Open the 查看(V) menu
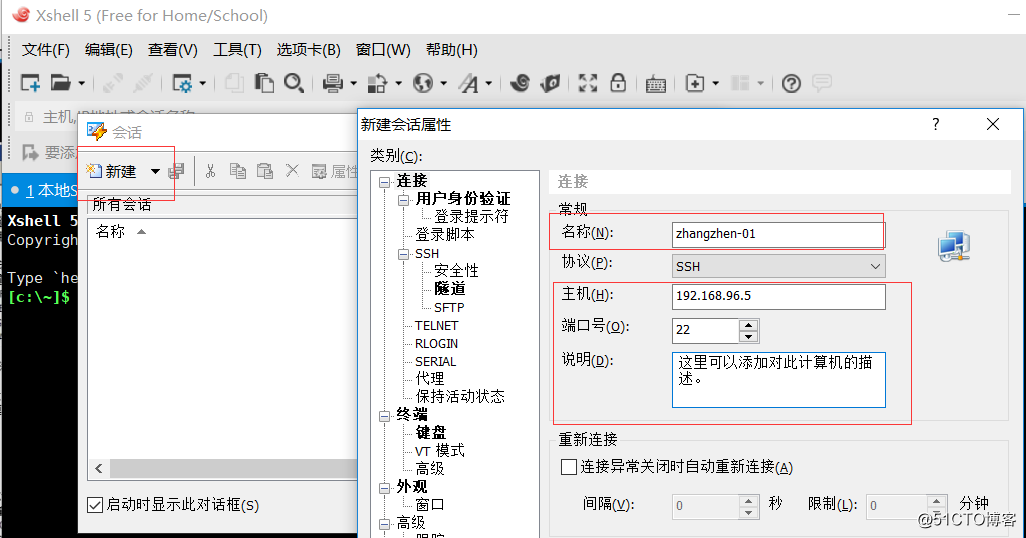1026x538 pixels. point(173,50)
